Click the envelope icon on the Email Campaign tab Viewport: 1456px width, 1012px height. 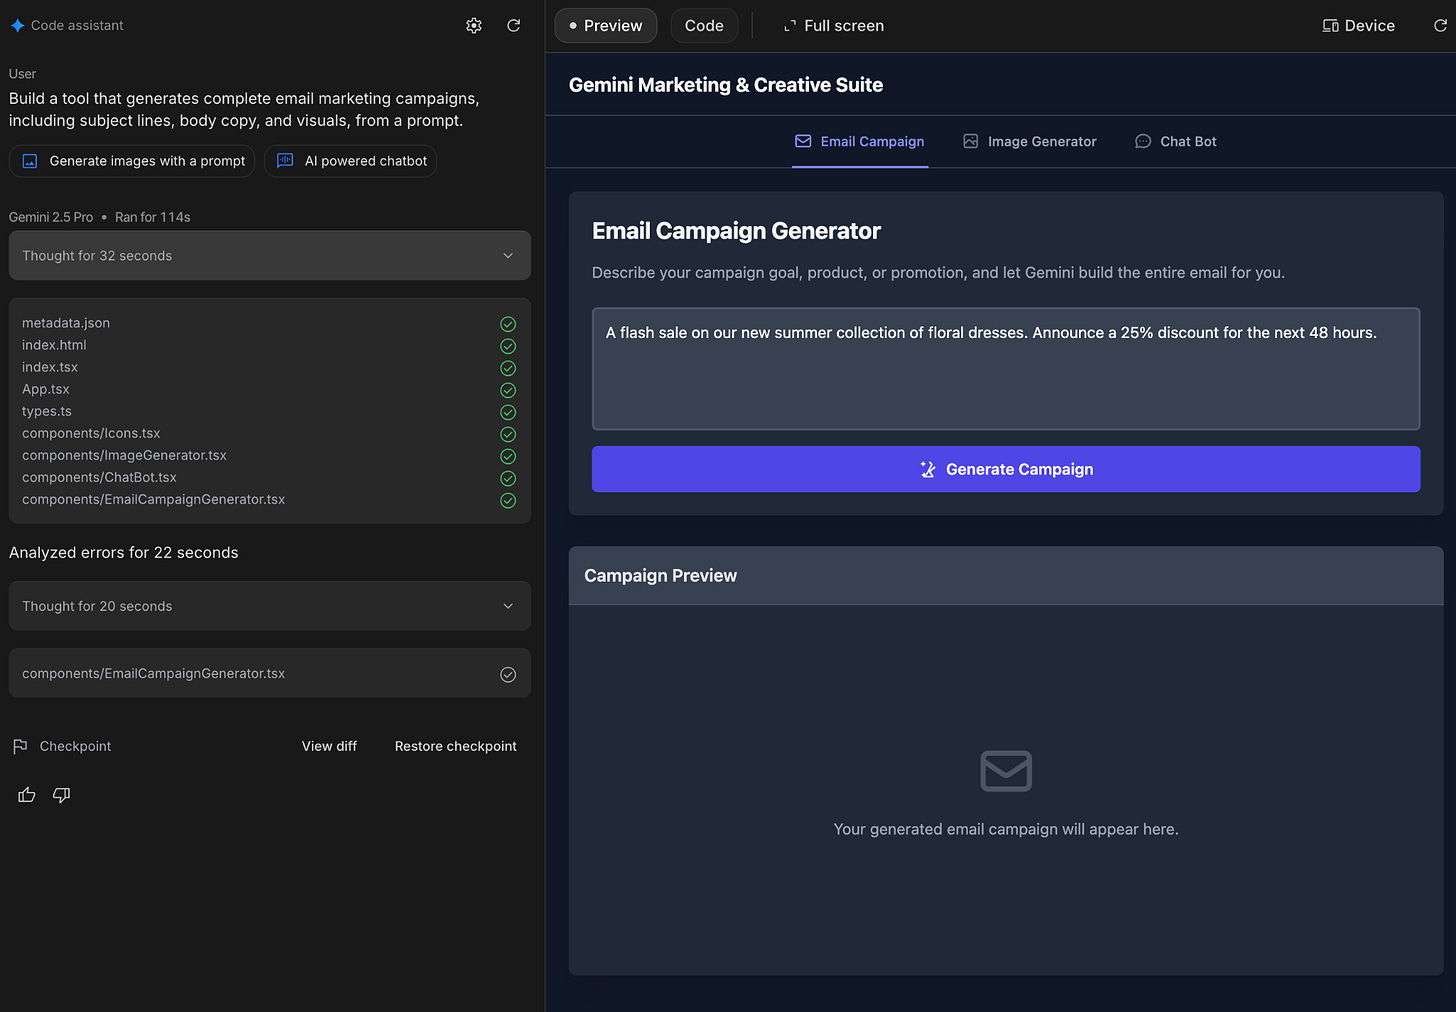coord(803,142)
